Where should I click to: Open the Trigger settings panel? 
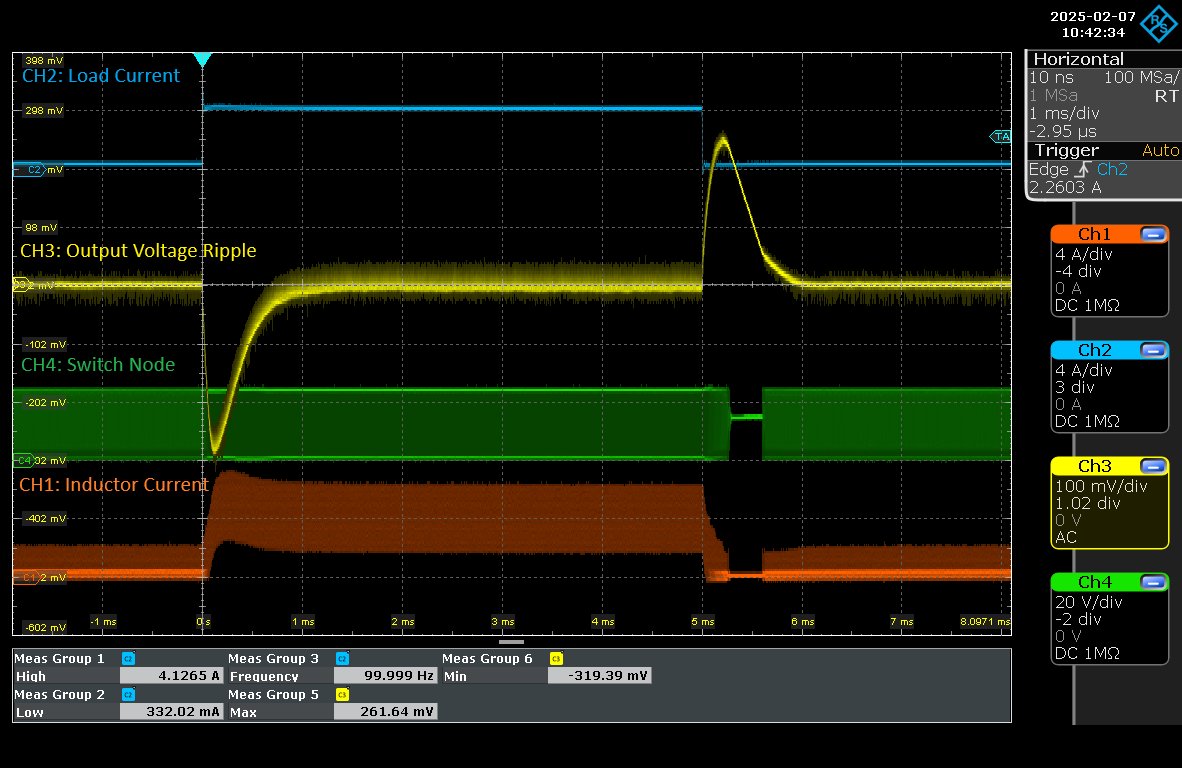(1067, 150)
